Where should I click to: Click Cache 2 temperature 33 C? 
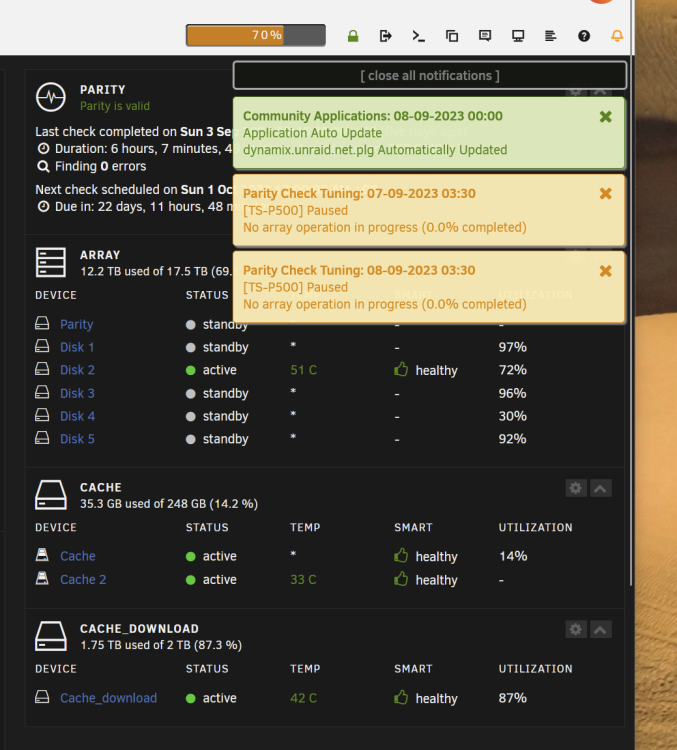[303, 580]
